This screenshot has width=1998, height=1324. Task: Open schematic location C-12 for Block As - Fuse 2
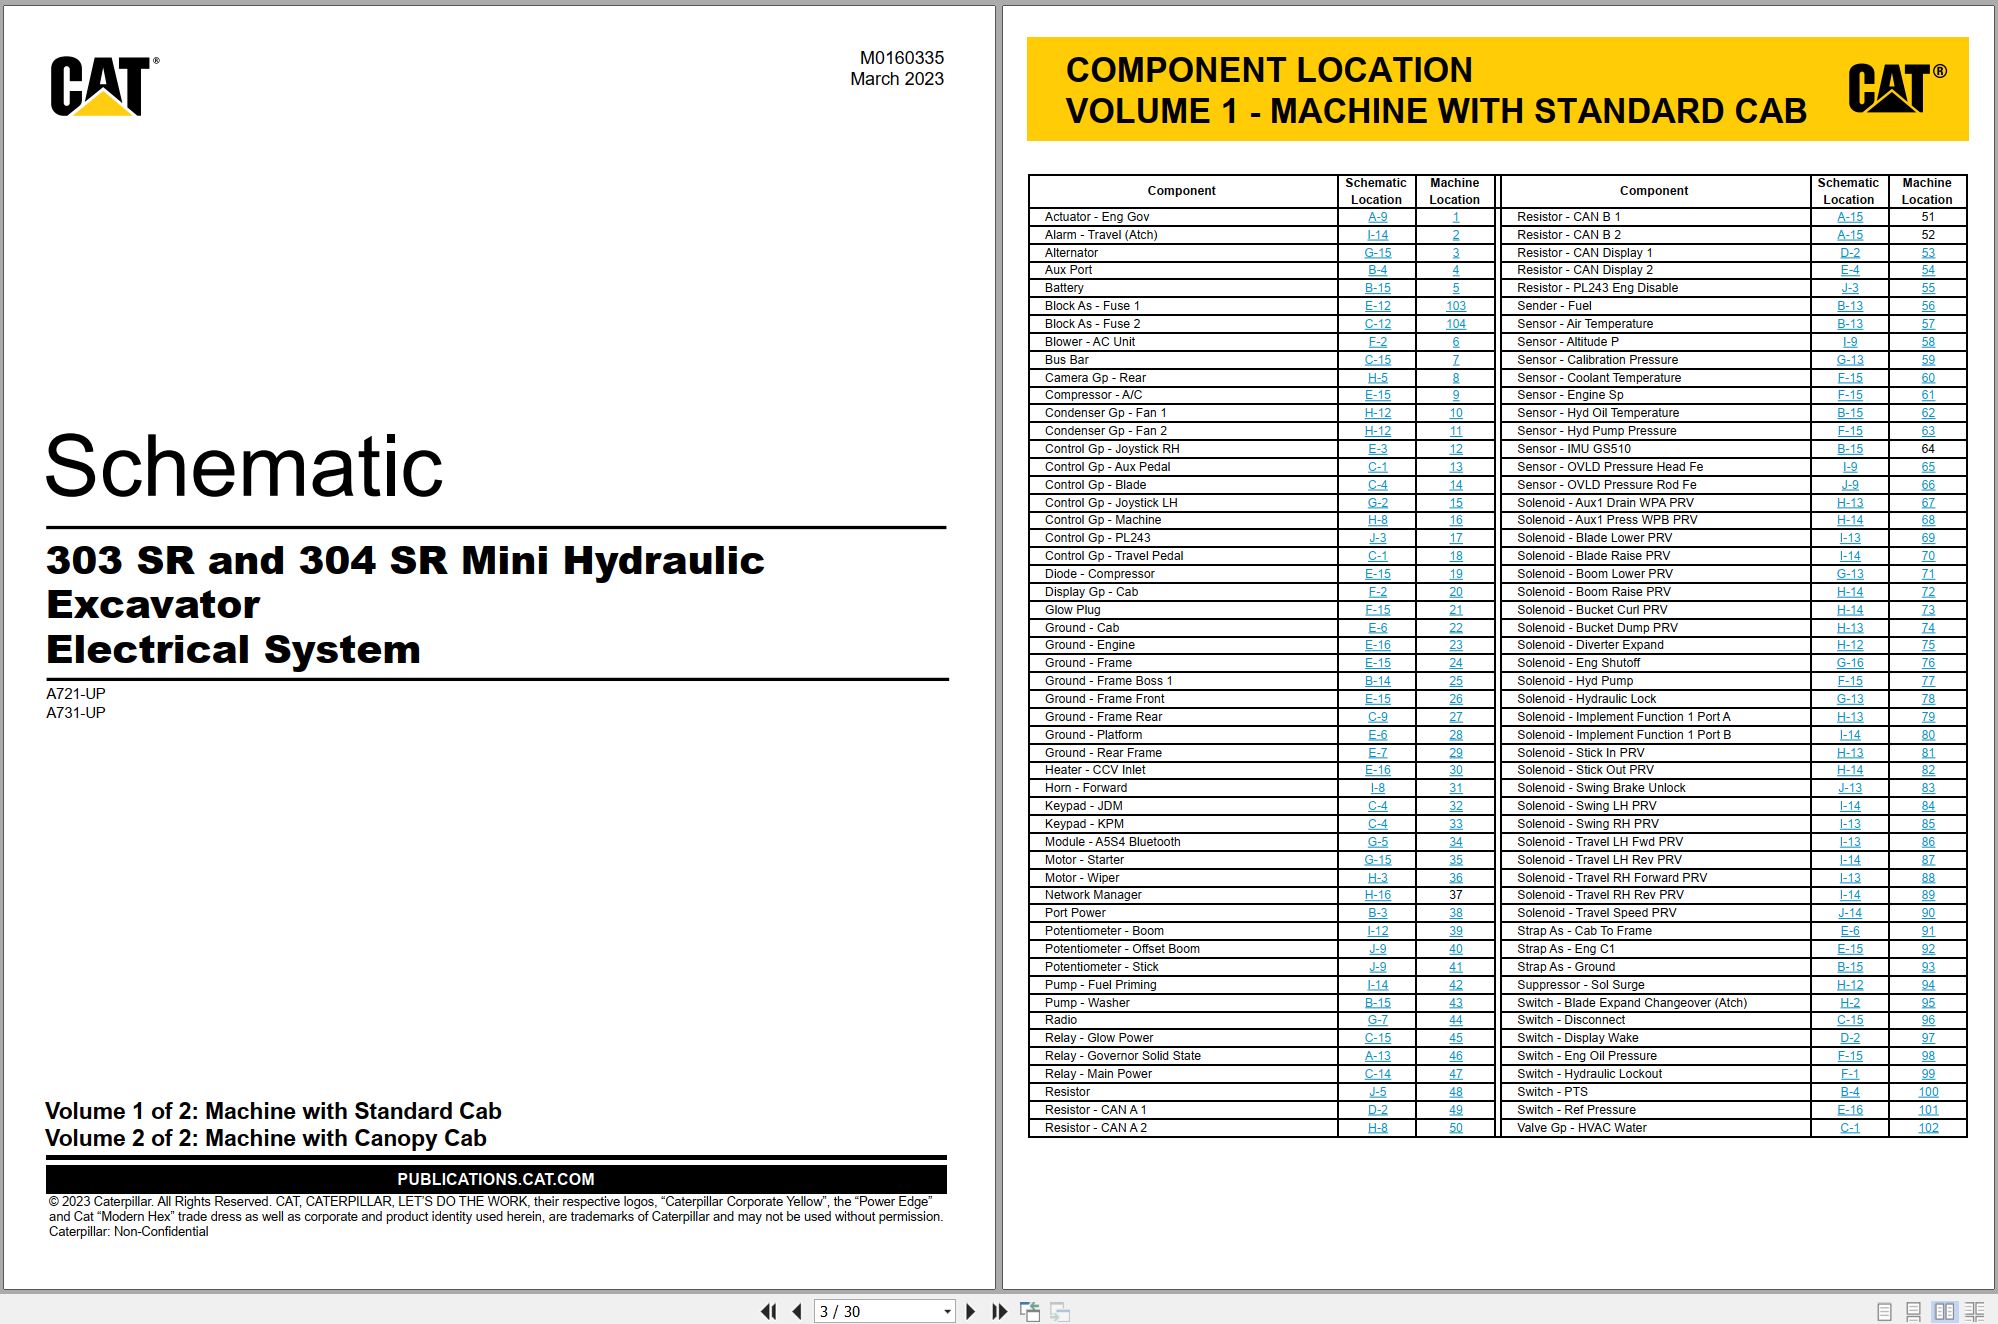(1377, 324)
